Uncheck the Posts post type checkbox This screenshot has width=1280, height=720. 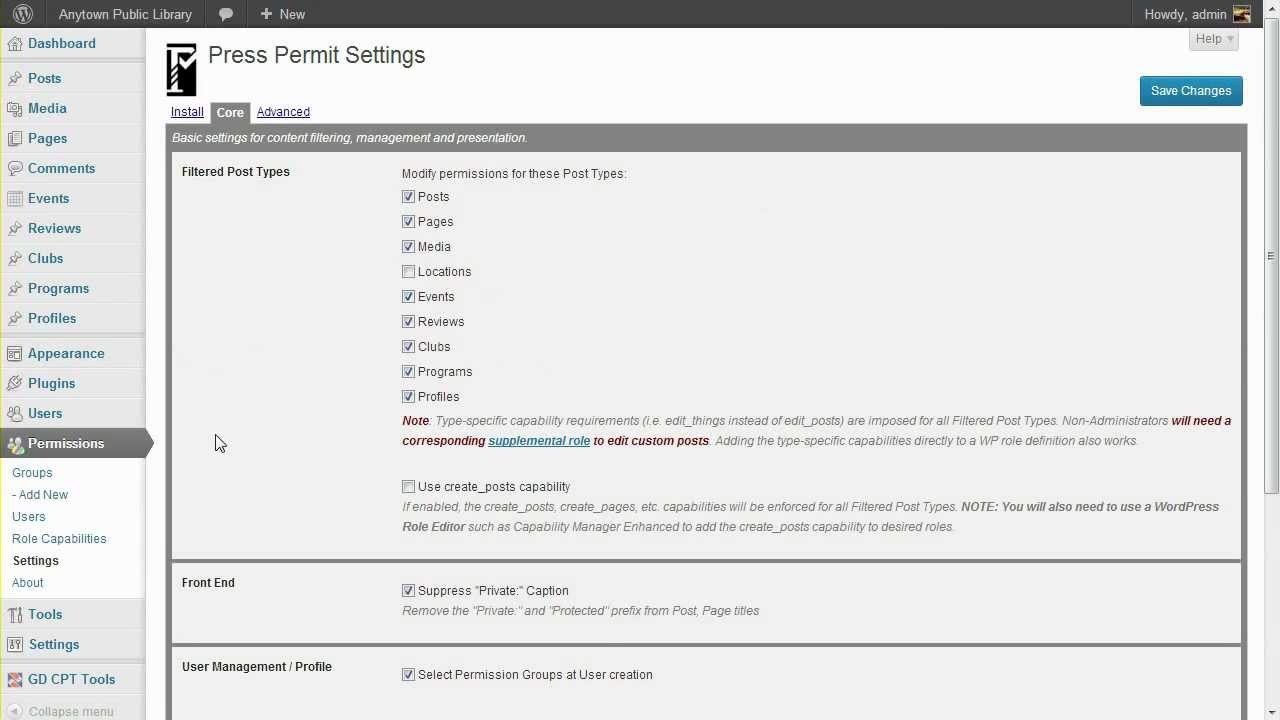click(x=408, y=197)
